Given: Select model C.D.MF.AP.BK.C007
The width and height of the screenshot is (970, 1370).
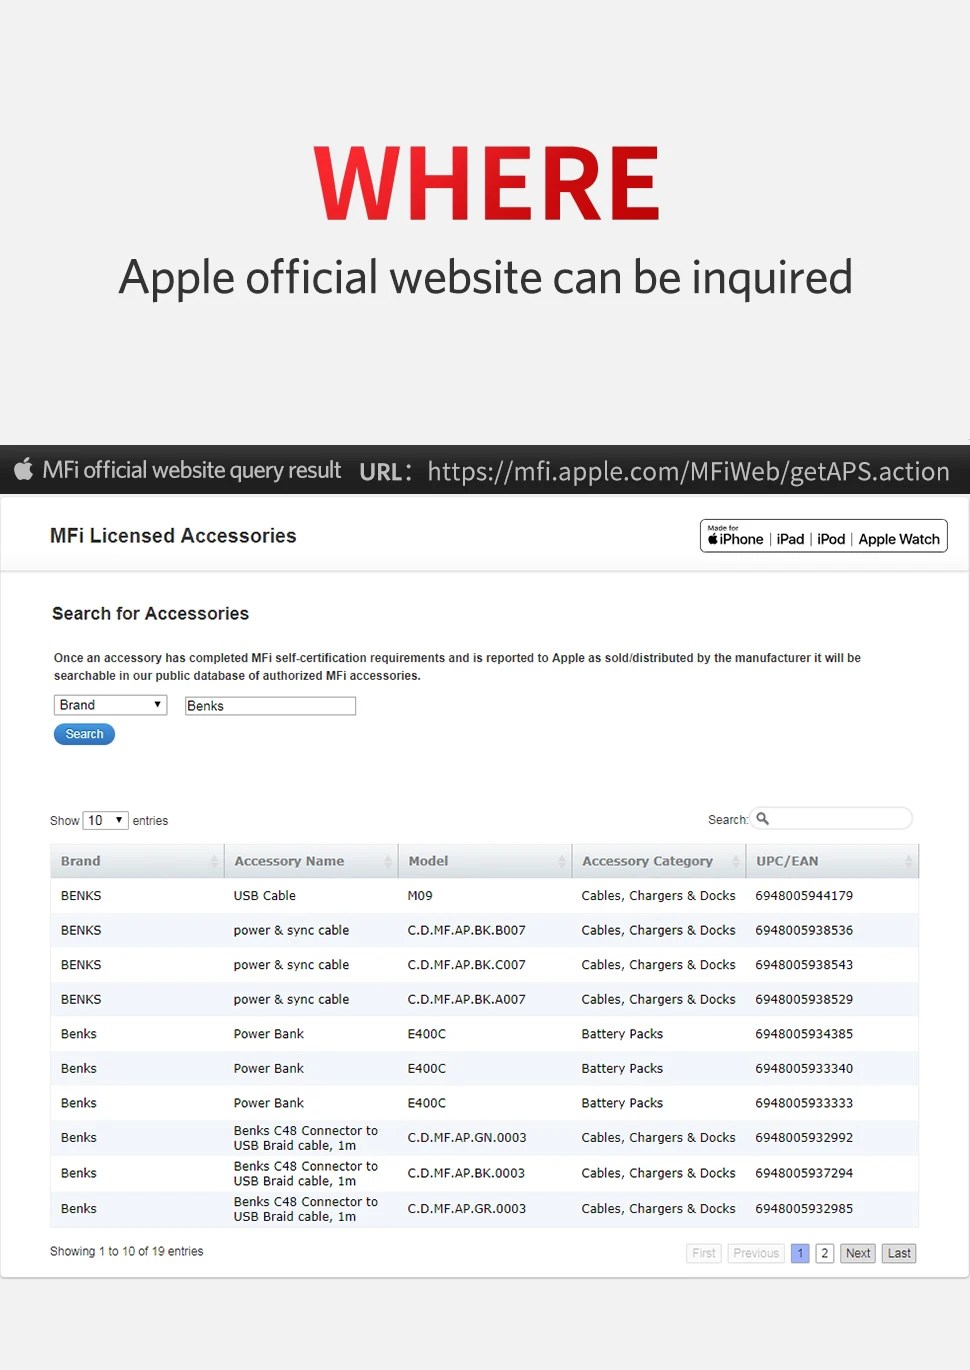Looking at the screenshot, I should pos(467,965).
